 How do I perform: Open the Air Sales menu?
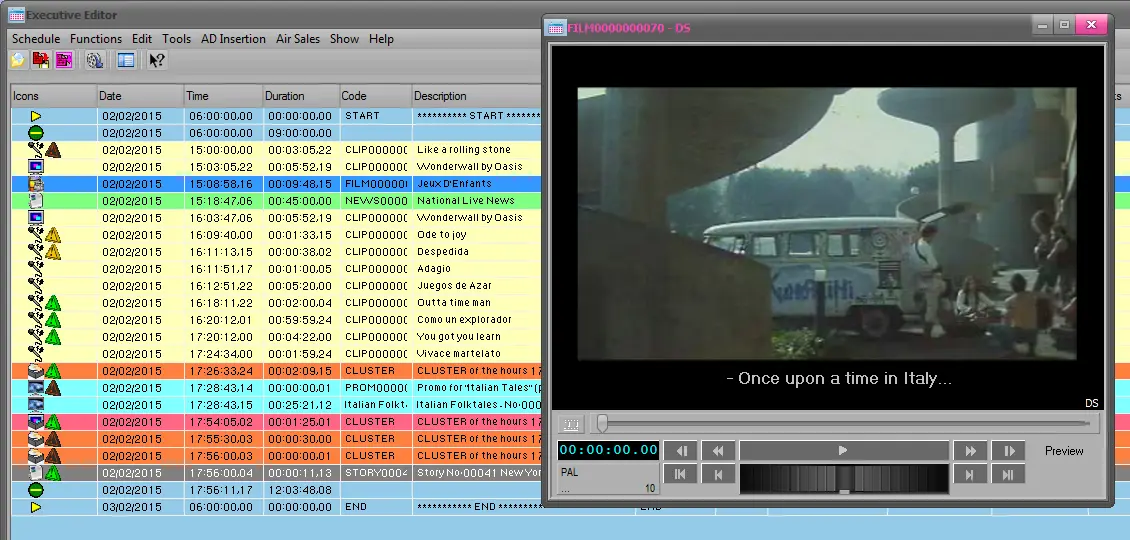pyautogui.click(x=298, y=39)
